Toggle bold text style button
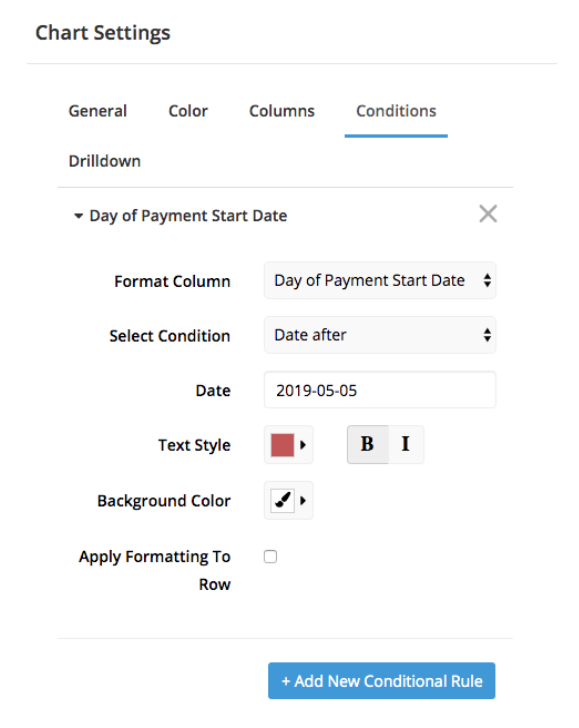579x728 pixels. 367,444
